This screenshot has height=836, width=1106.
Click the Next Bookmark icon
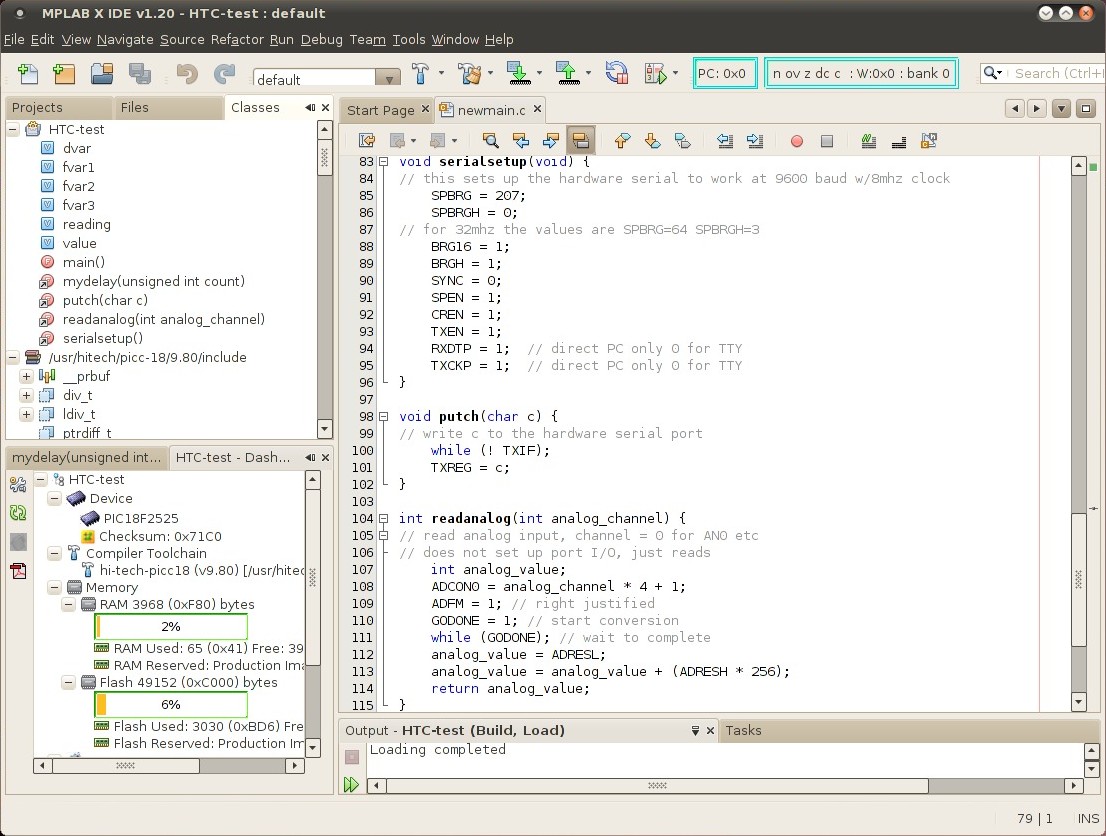pos(652,140)
